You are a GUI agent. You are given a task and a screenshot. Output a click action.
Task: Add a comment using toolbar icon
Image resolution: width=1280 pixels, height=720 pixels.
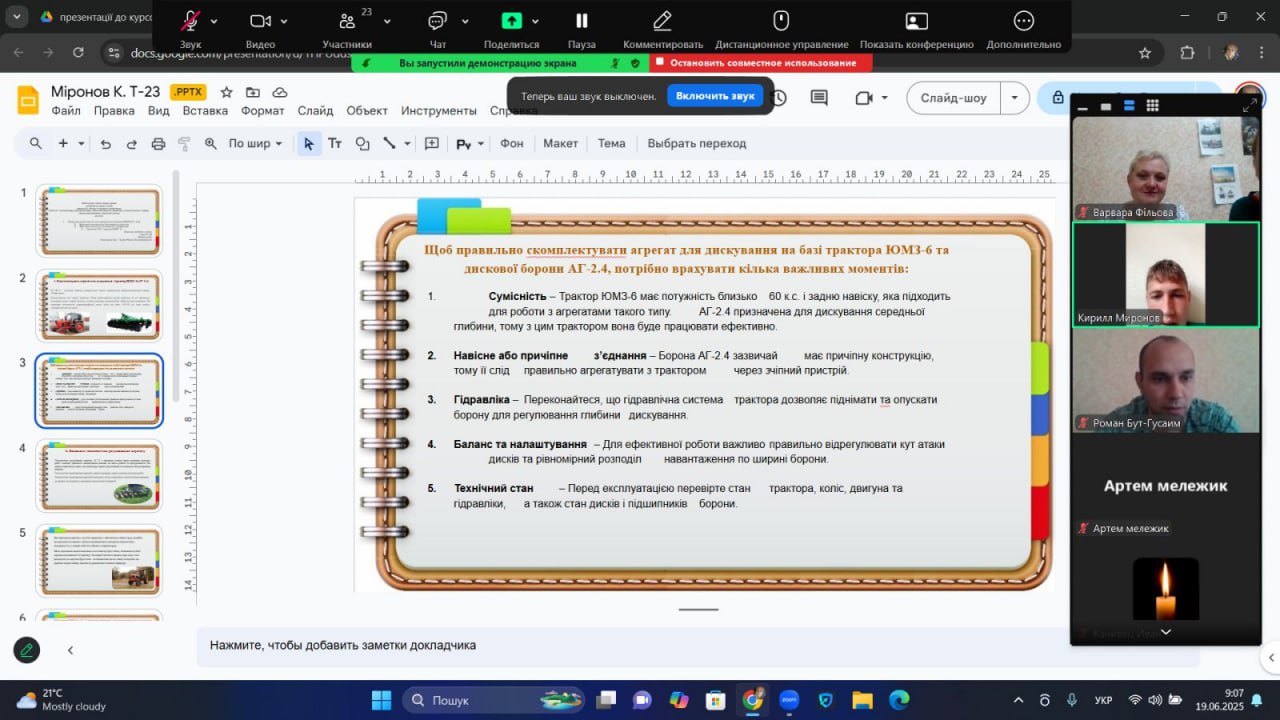[432, 144]
